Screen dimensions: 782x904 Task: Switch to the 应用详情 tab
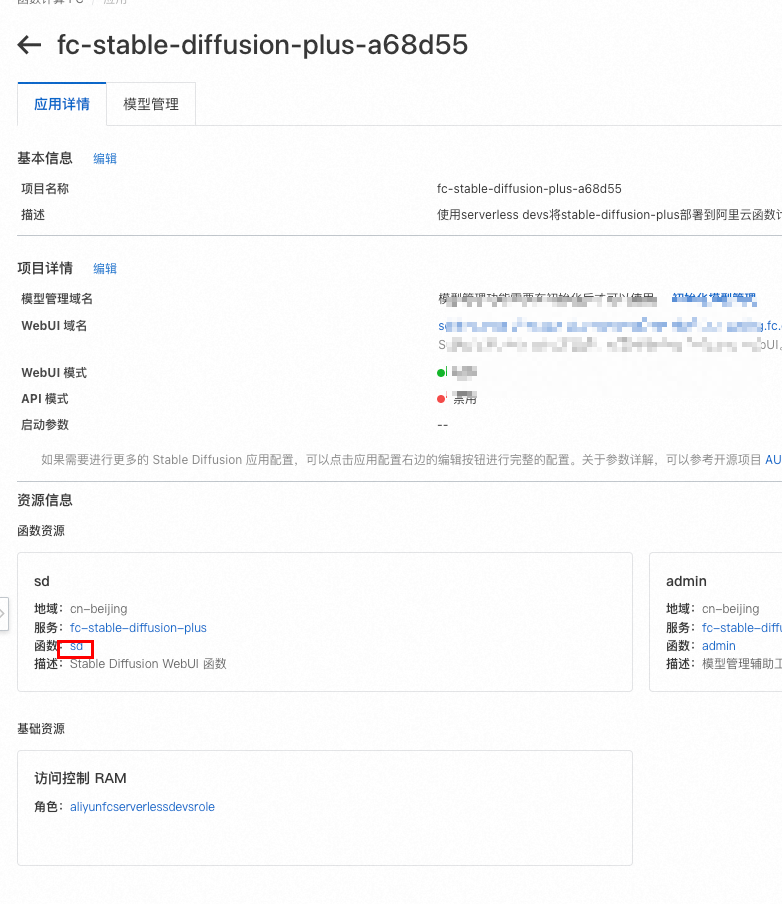point(62,104)
